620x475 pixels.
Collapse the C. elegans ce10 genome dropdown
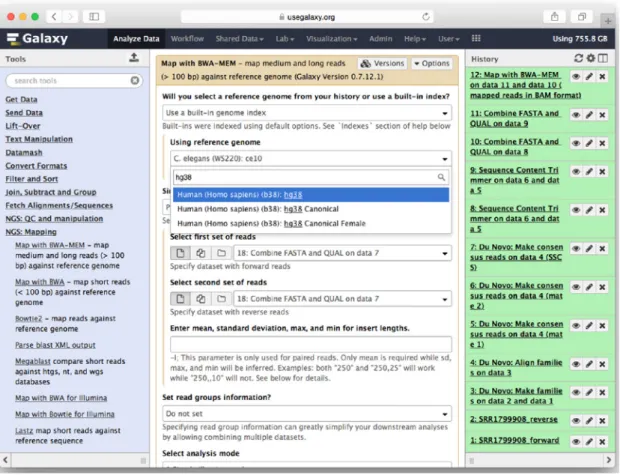tap(311, 159)
